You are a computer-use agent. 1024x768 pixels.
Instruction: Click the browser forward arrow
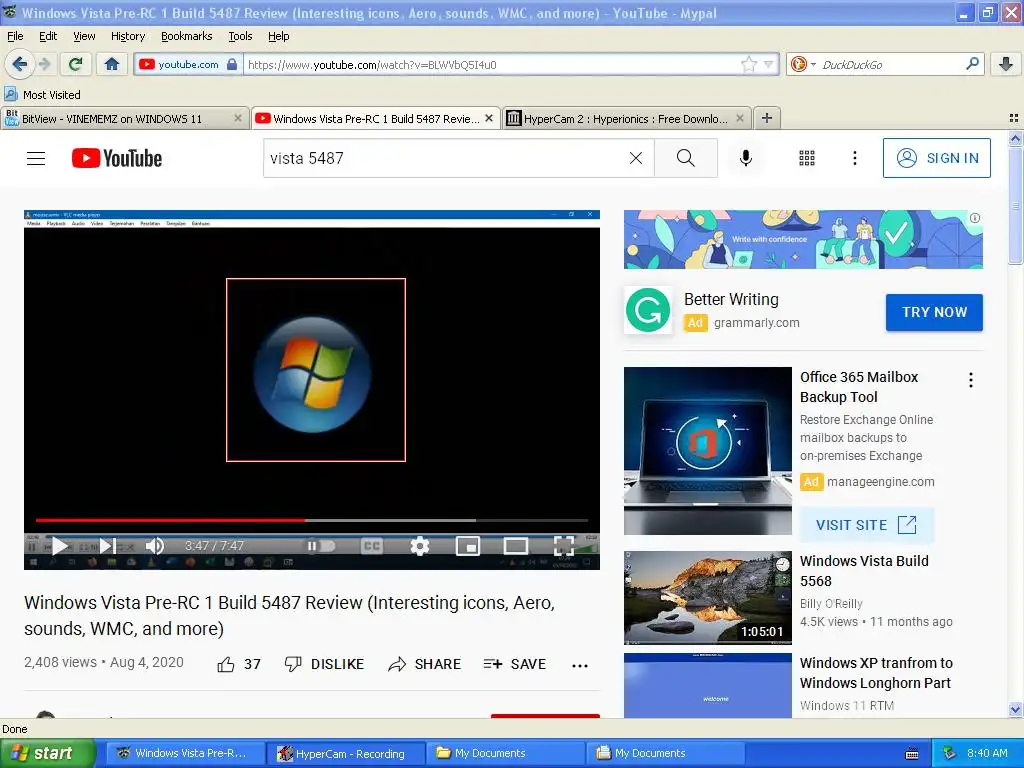pos(44,64)
